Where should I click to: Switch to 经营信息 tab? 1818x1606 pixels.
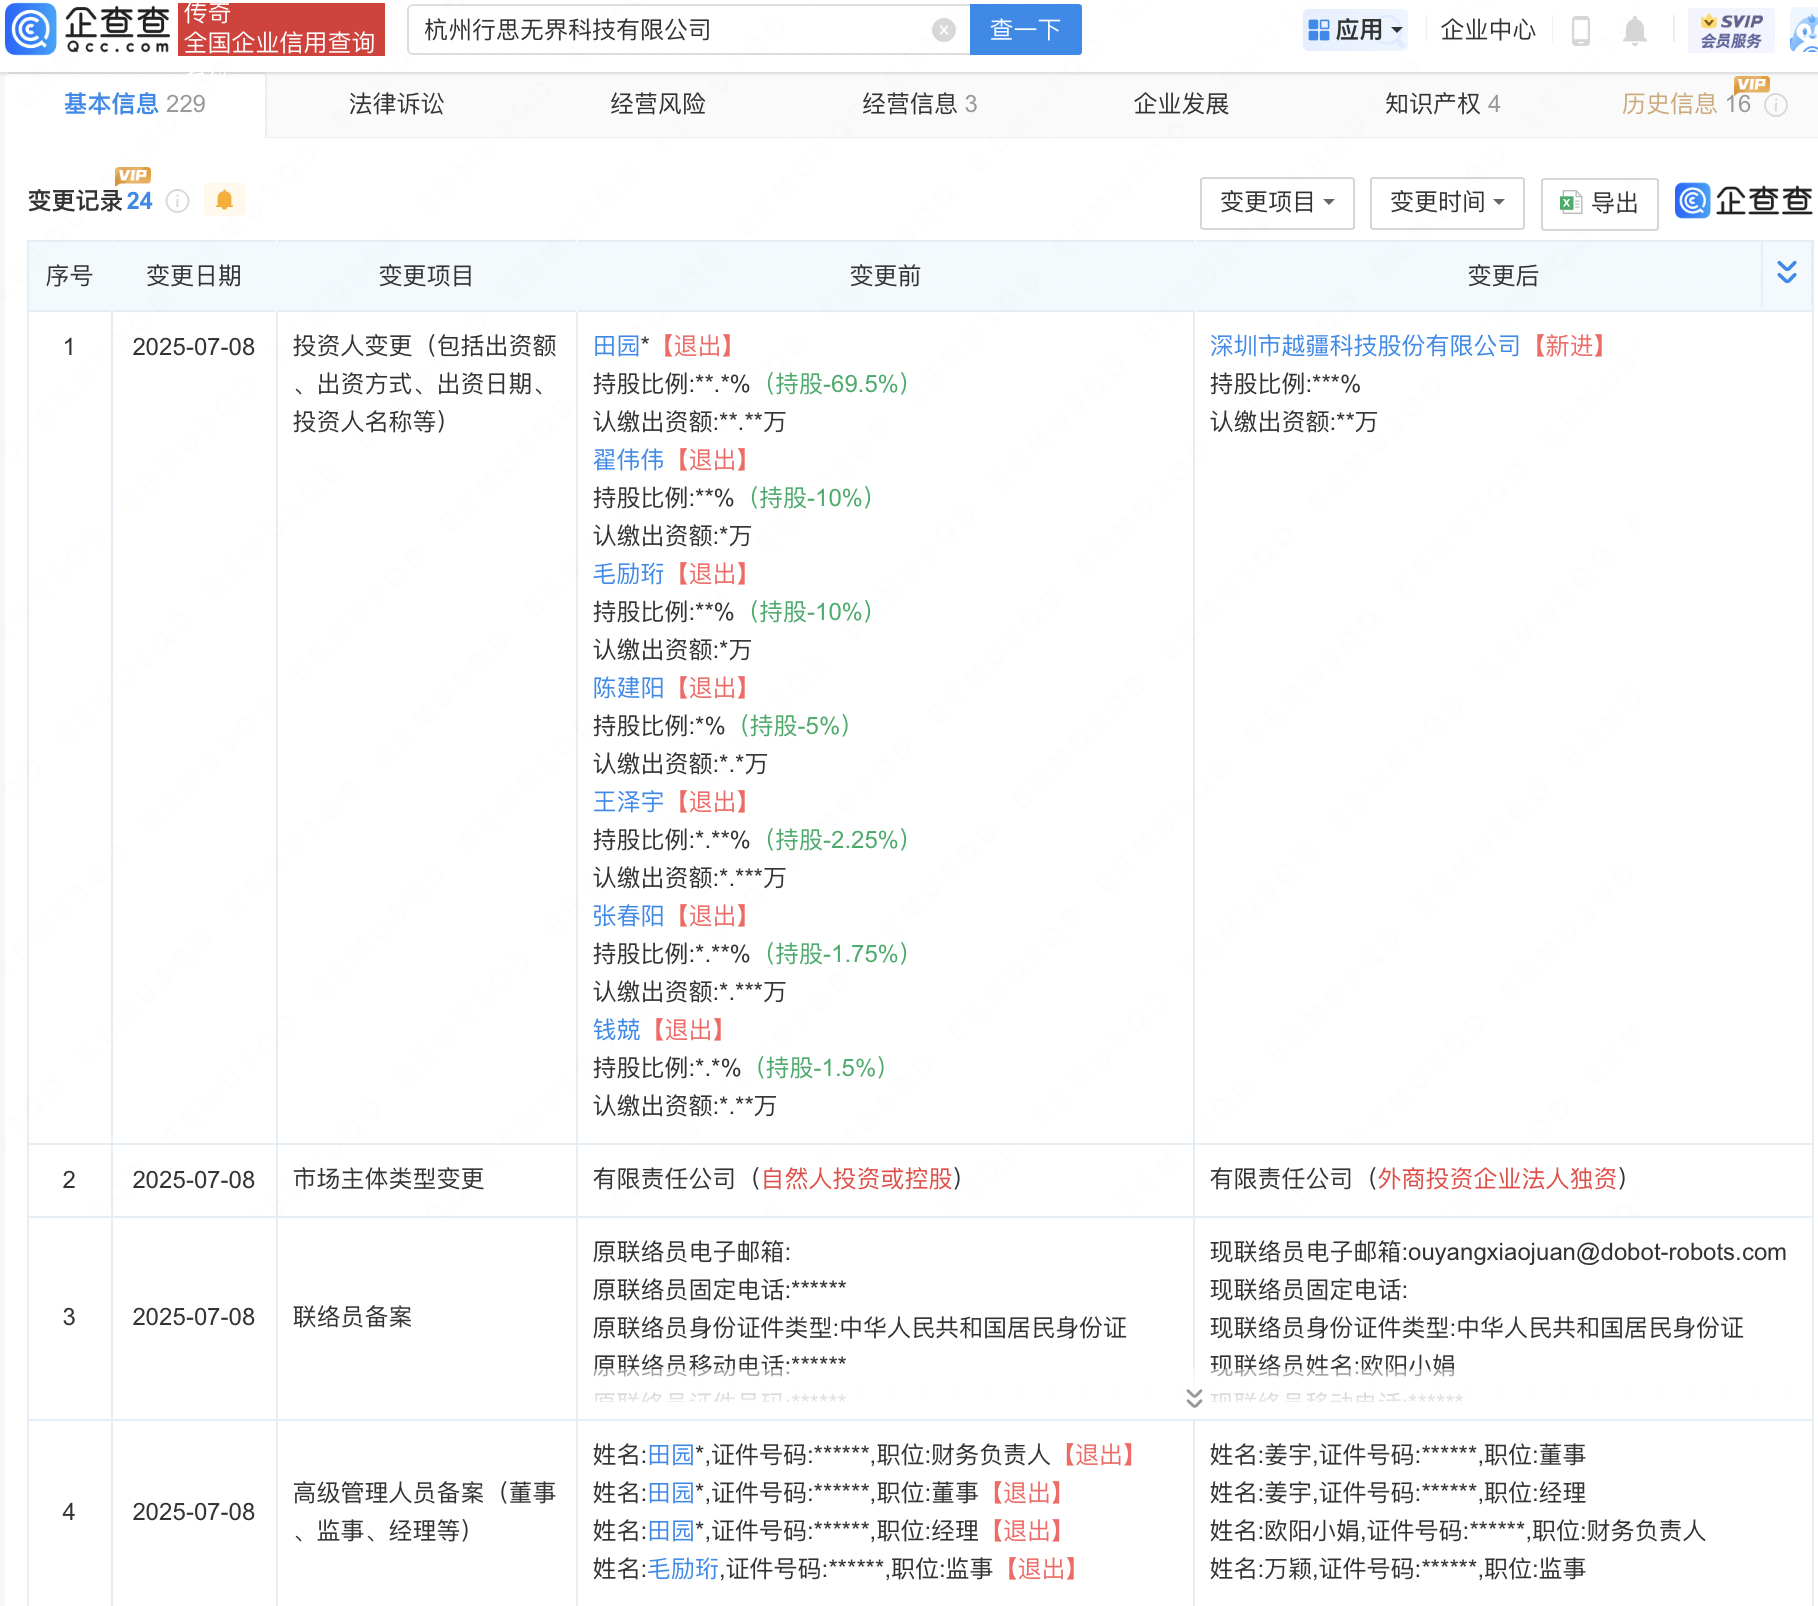(x=919, y=104)
